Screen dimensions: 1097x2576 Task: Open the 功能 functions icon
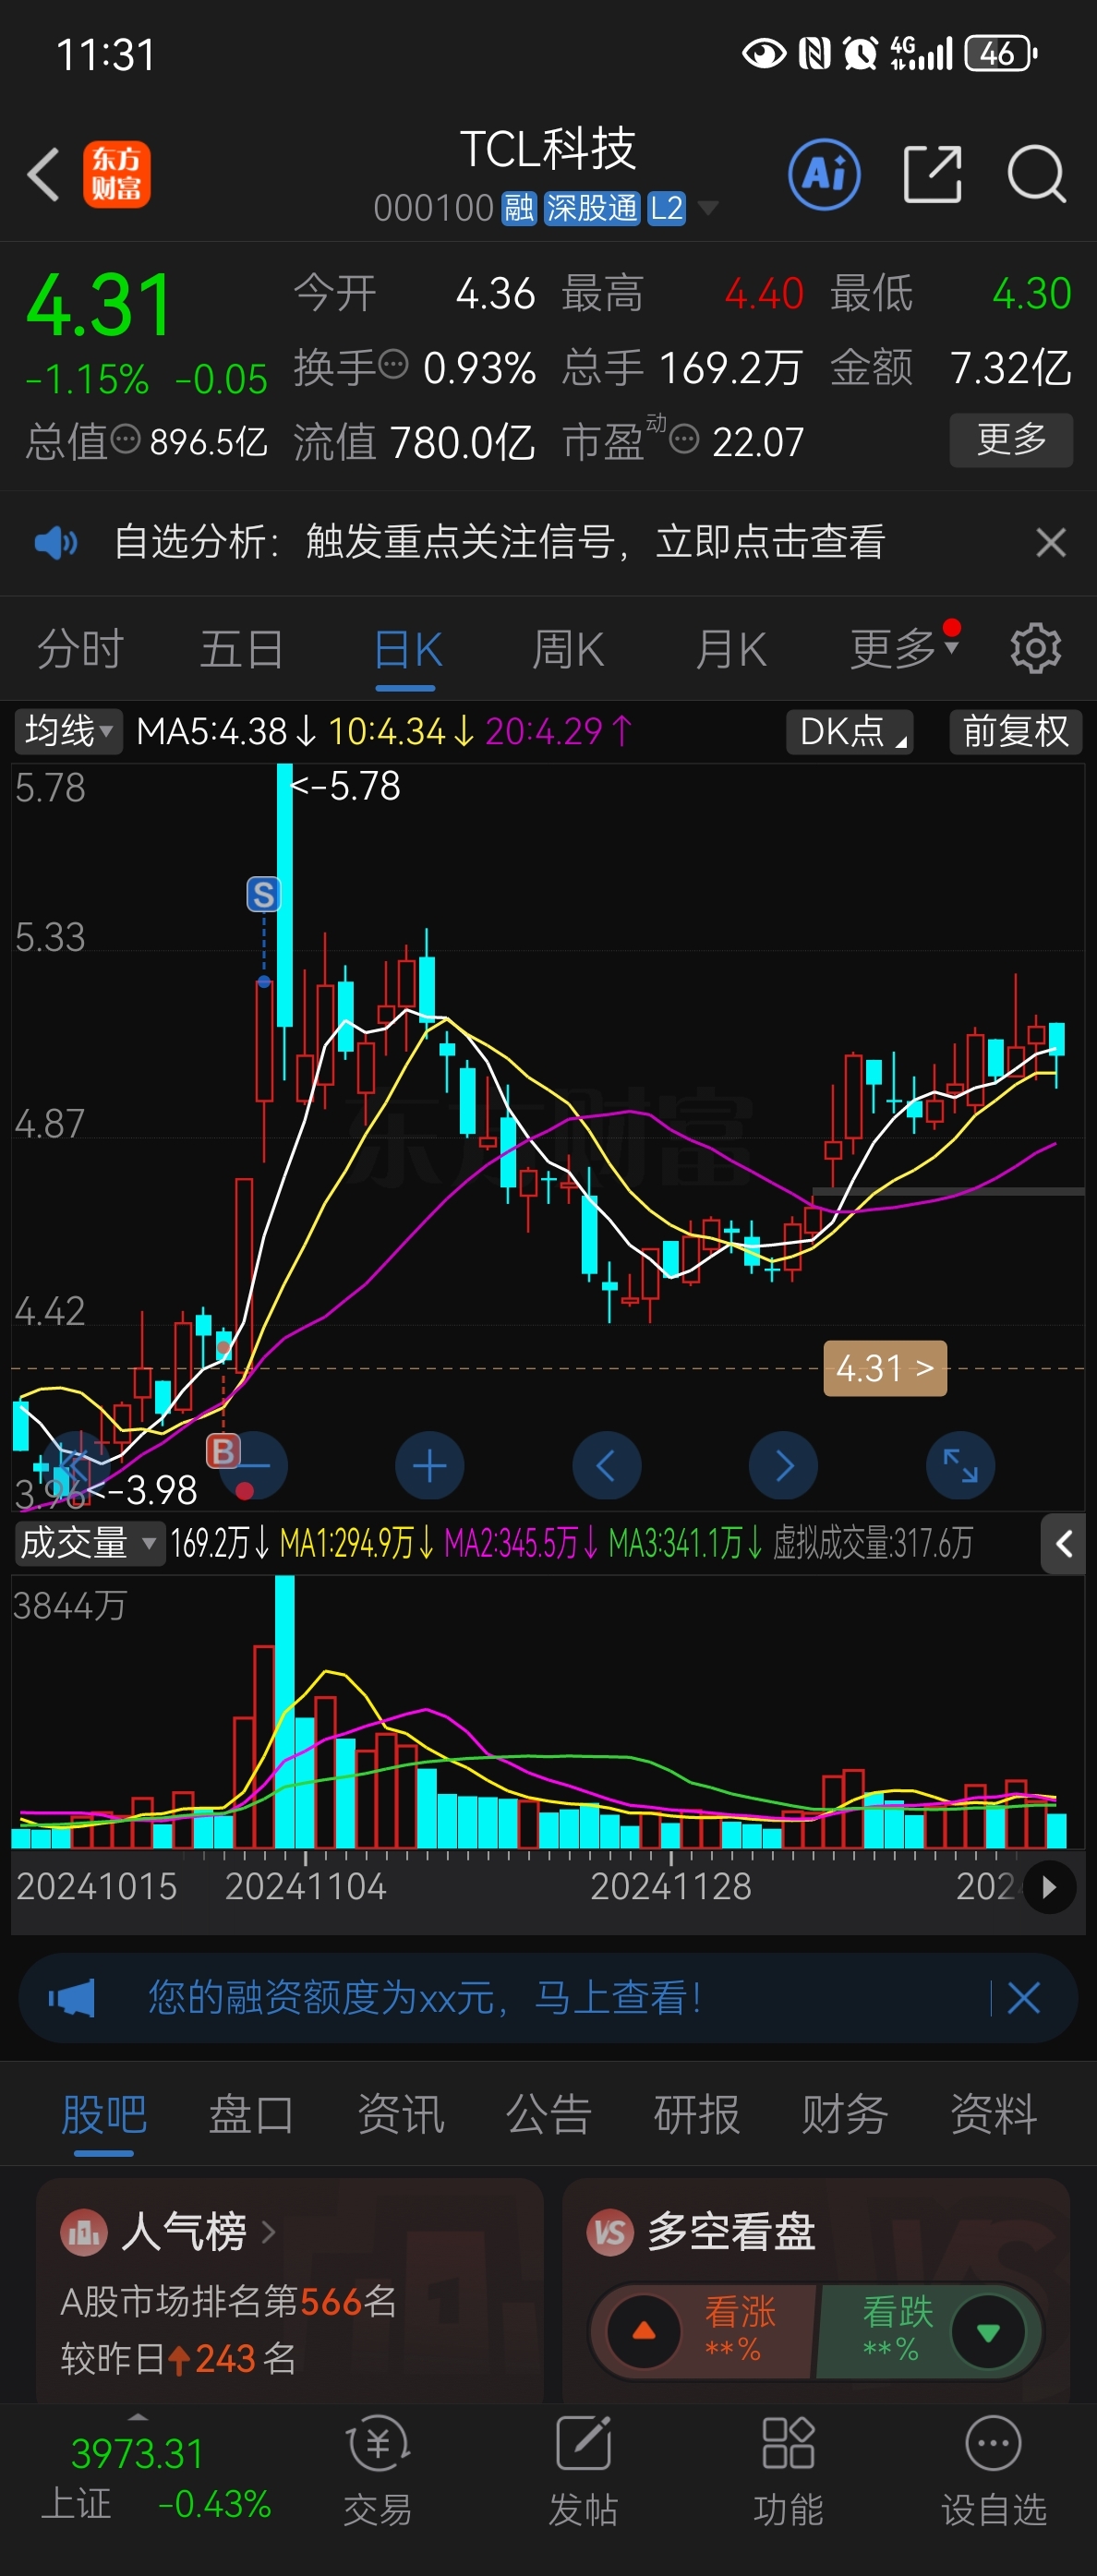tap(789, 2471)
